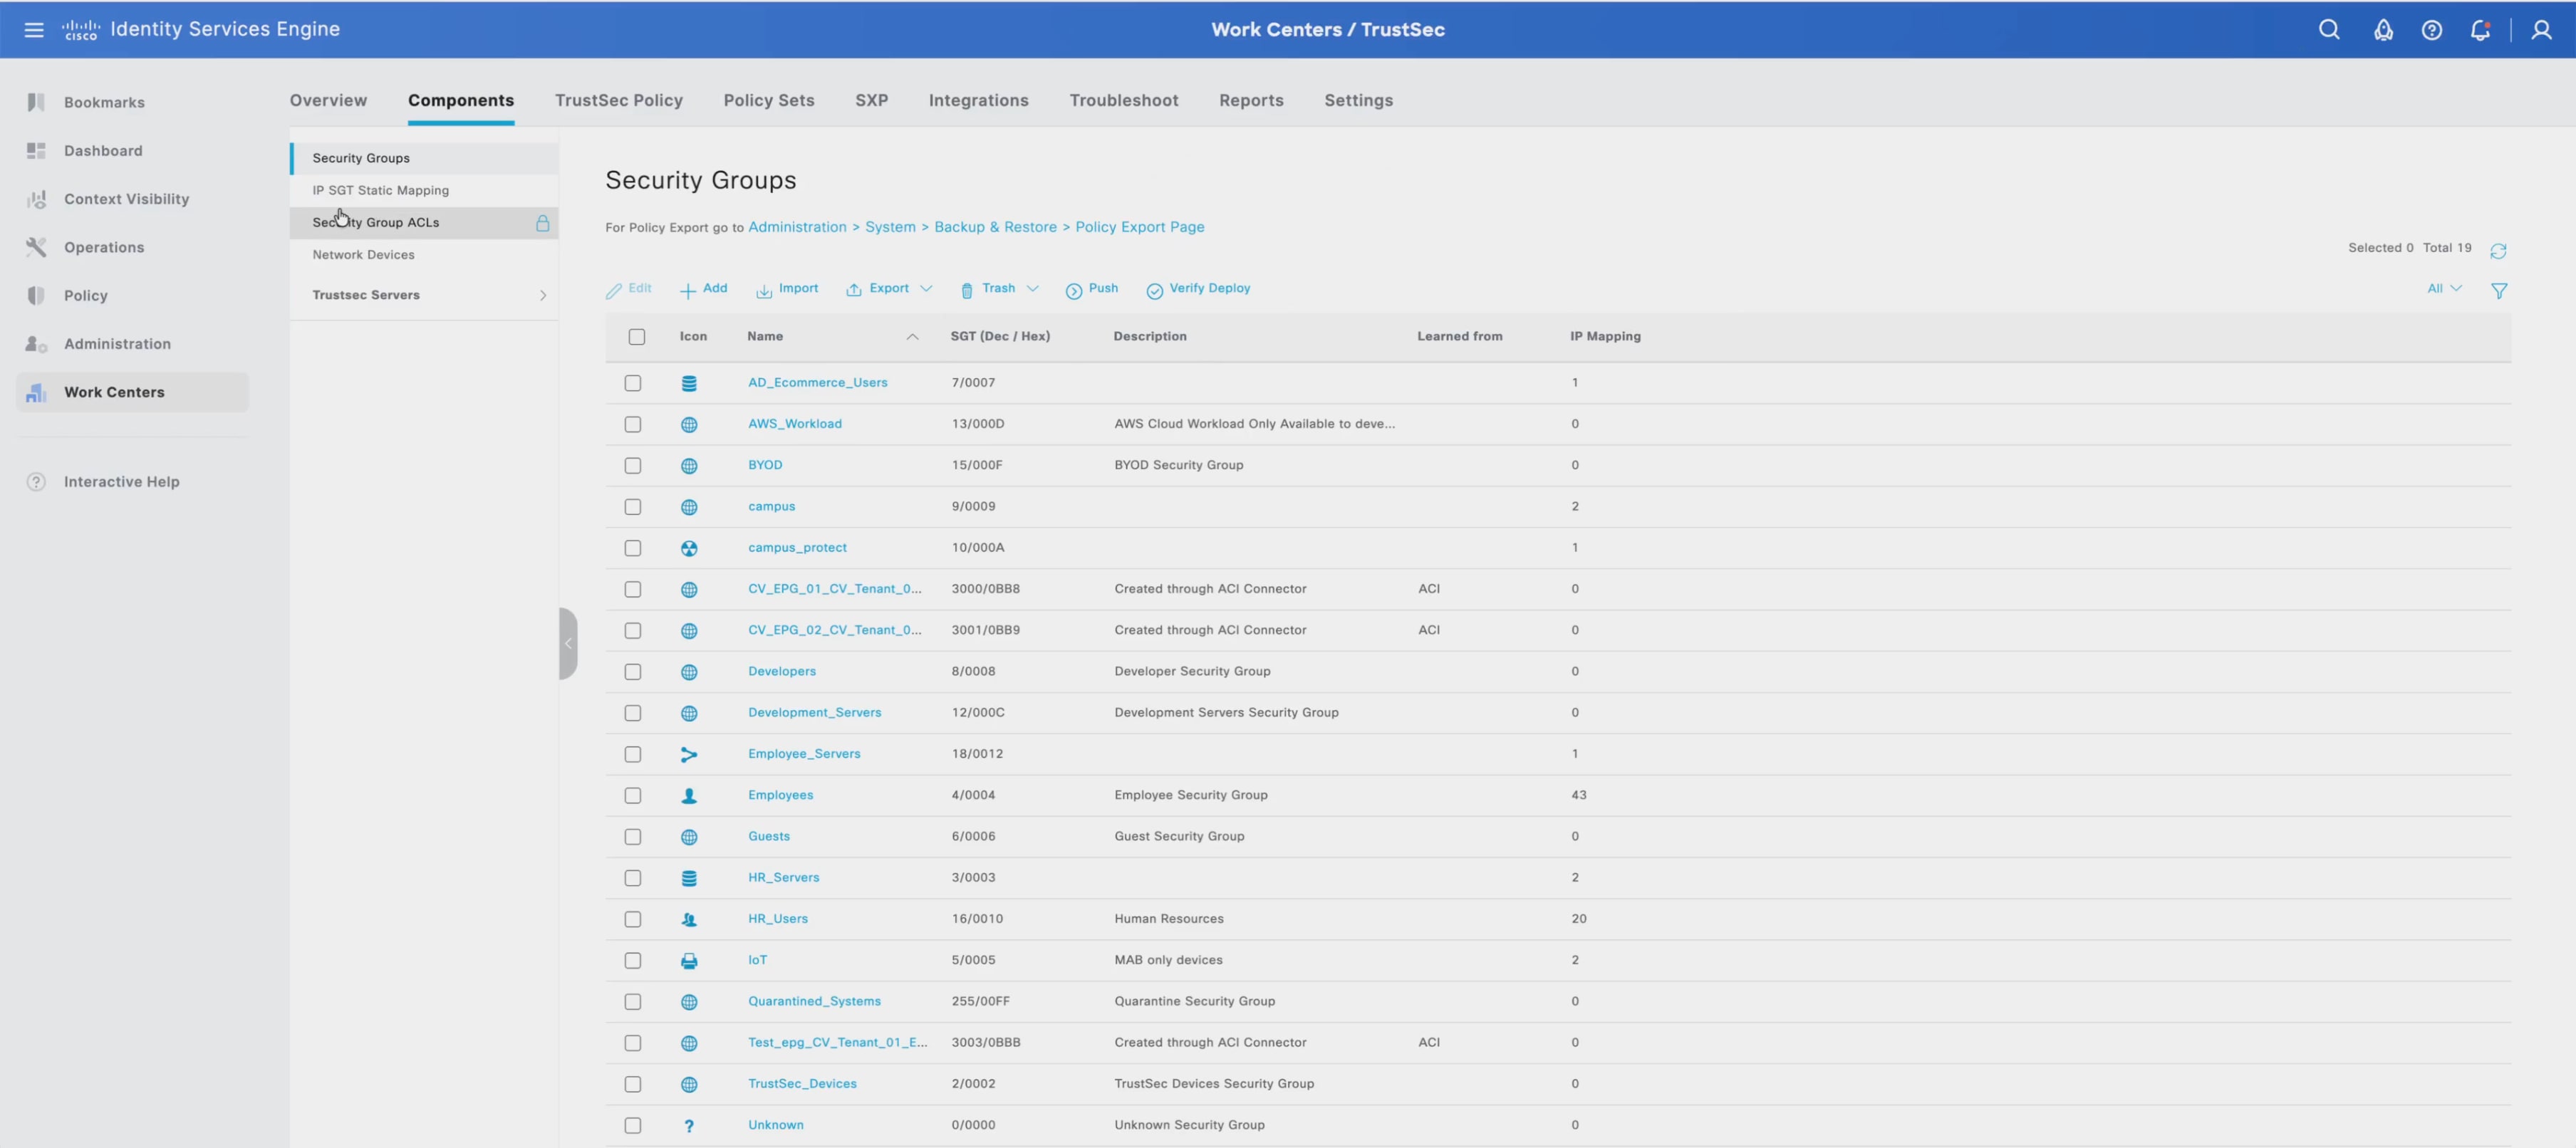Open the Policy Export Page link
This screenshot has height=1148, width=2576.
pyautogui.click(x=1139, y=227)
